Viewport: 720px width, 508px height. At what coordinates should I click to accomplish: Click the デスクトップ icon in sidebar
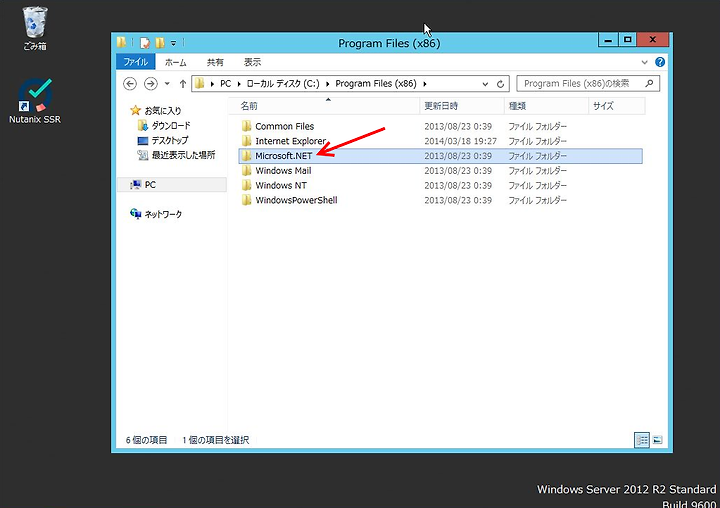[143, 141]
